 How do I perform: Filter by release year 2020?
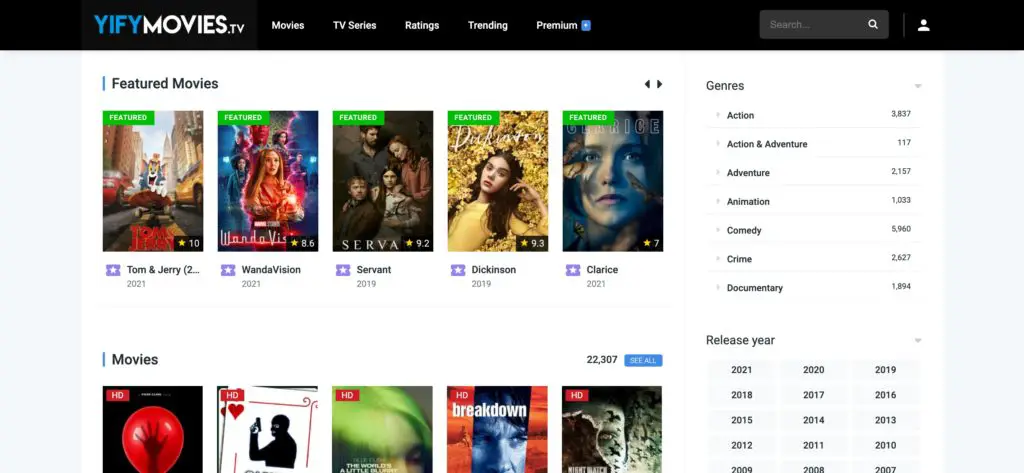(813, 370)
